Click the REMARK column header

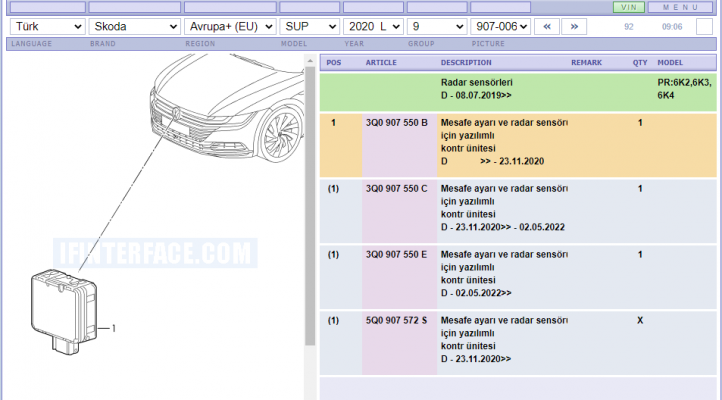click(586, 63)
